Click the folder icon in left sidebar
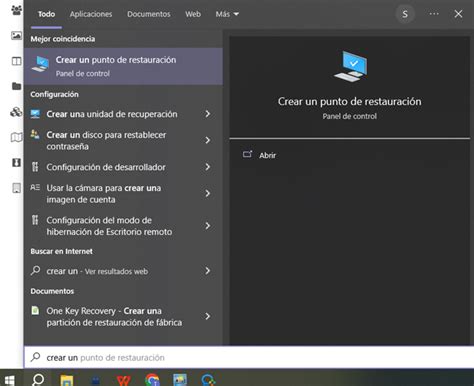The width and height of the screenshot is (474, 386). [x=16, y=86]
